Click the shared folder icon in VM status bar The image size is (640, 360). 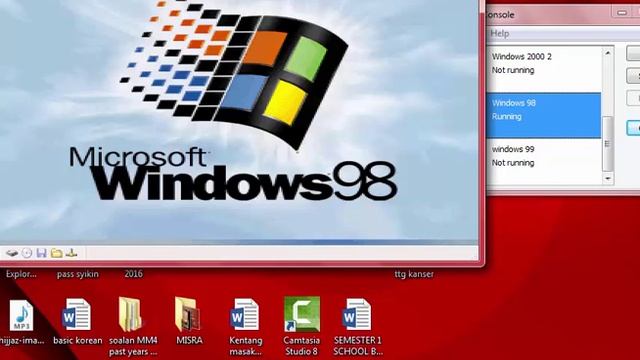(57, 253)
